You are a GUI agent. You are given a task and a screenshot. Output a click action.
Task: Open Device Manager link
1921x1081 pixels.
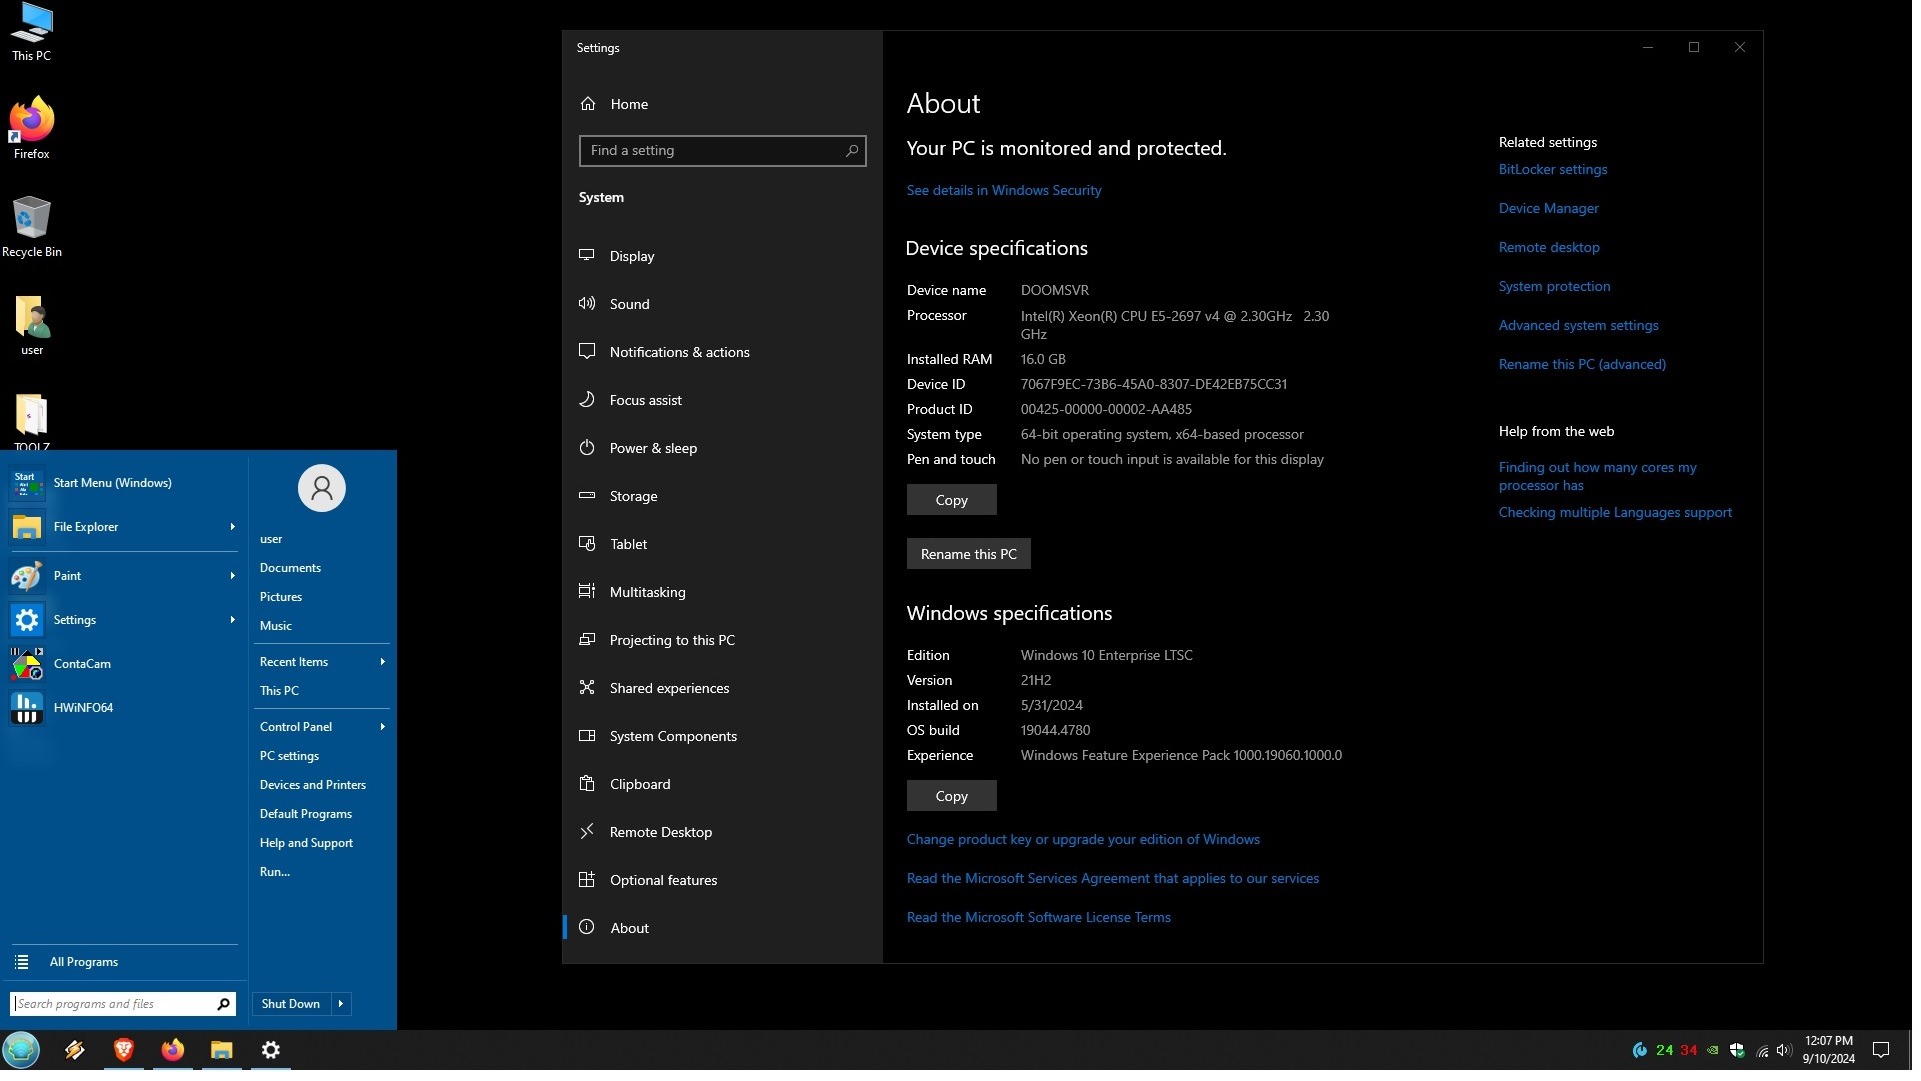1548,208
